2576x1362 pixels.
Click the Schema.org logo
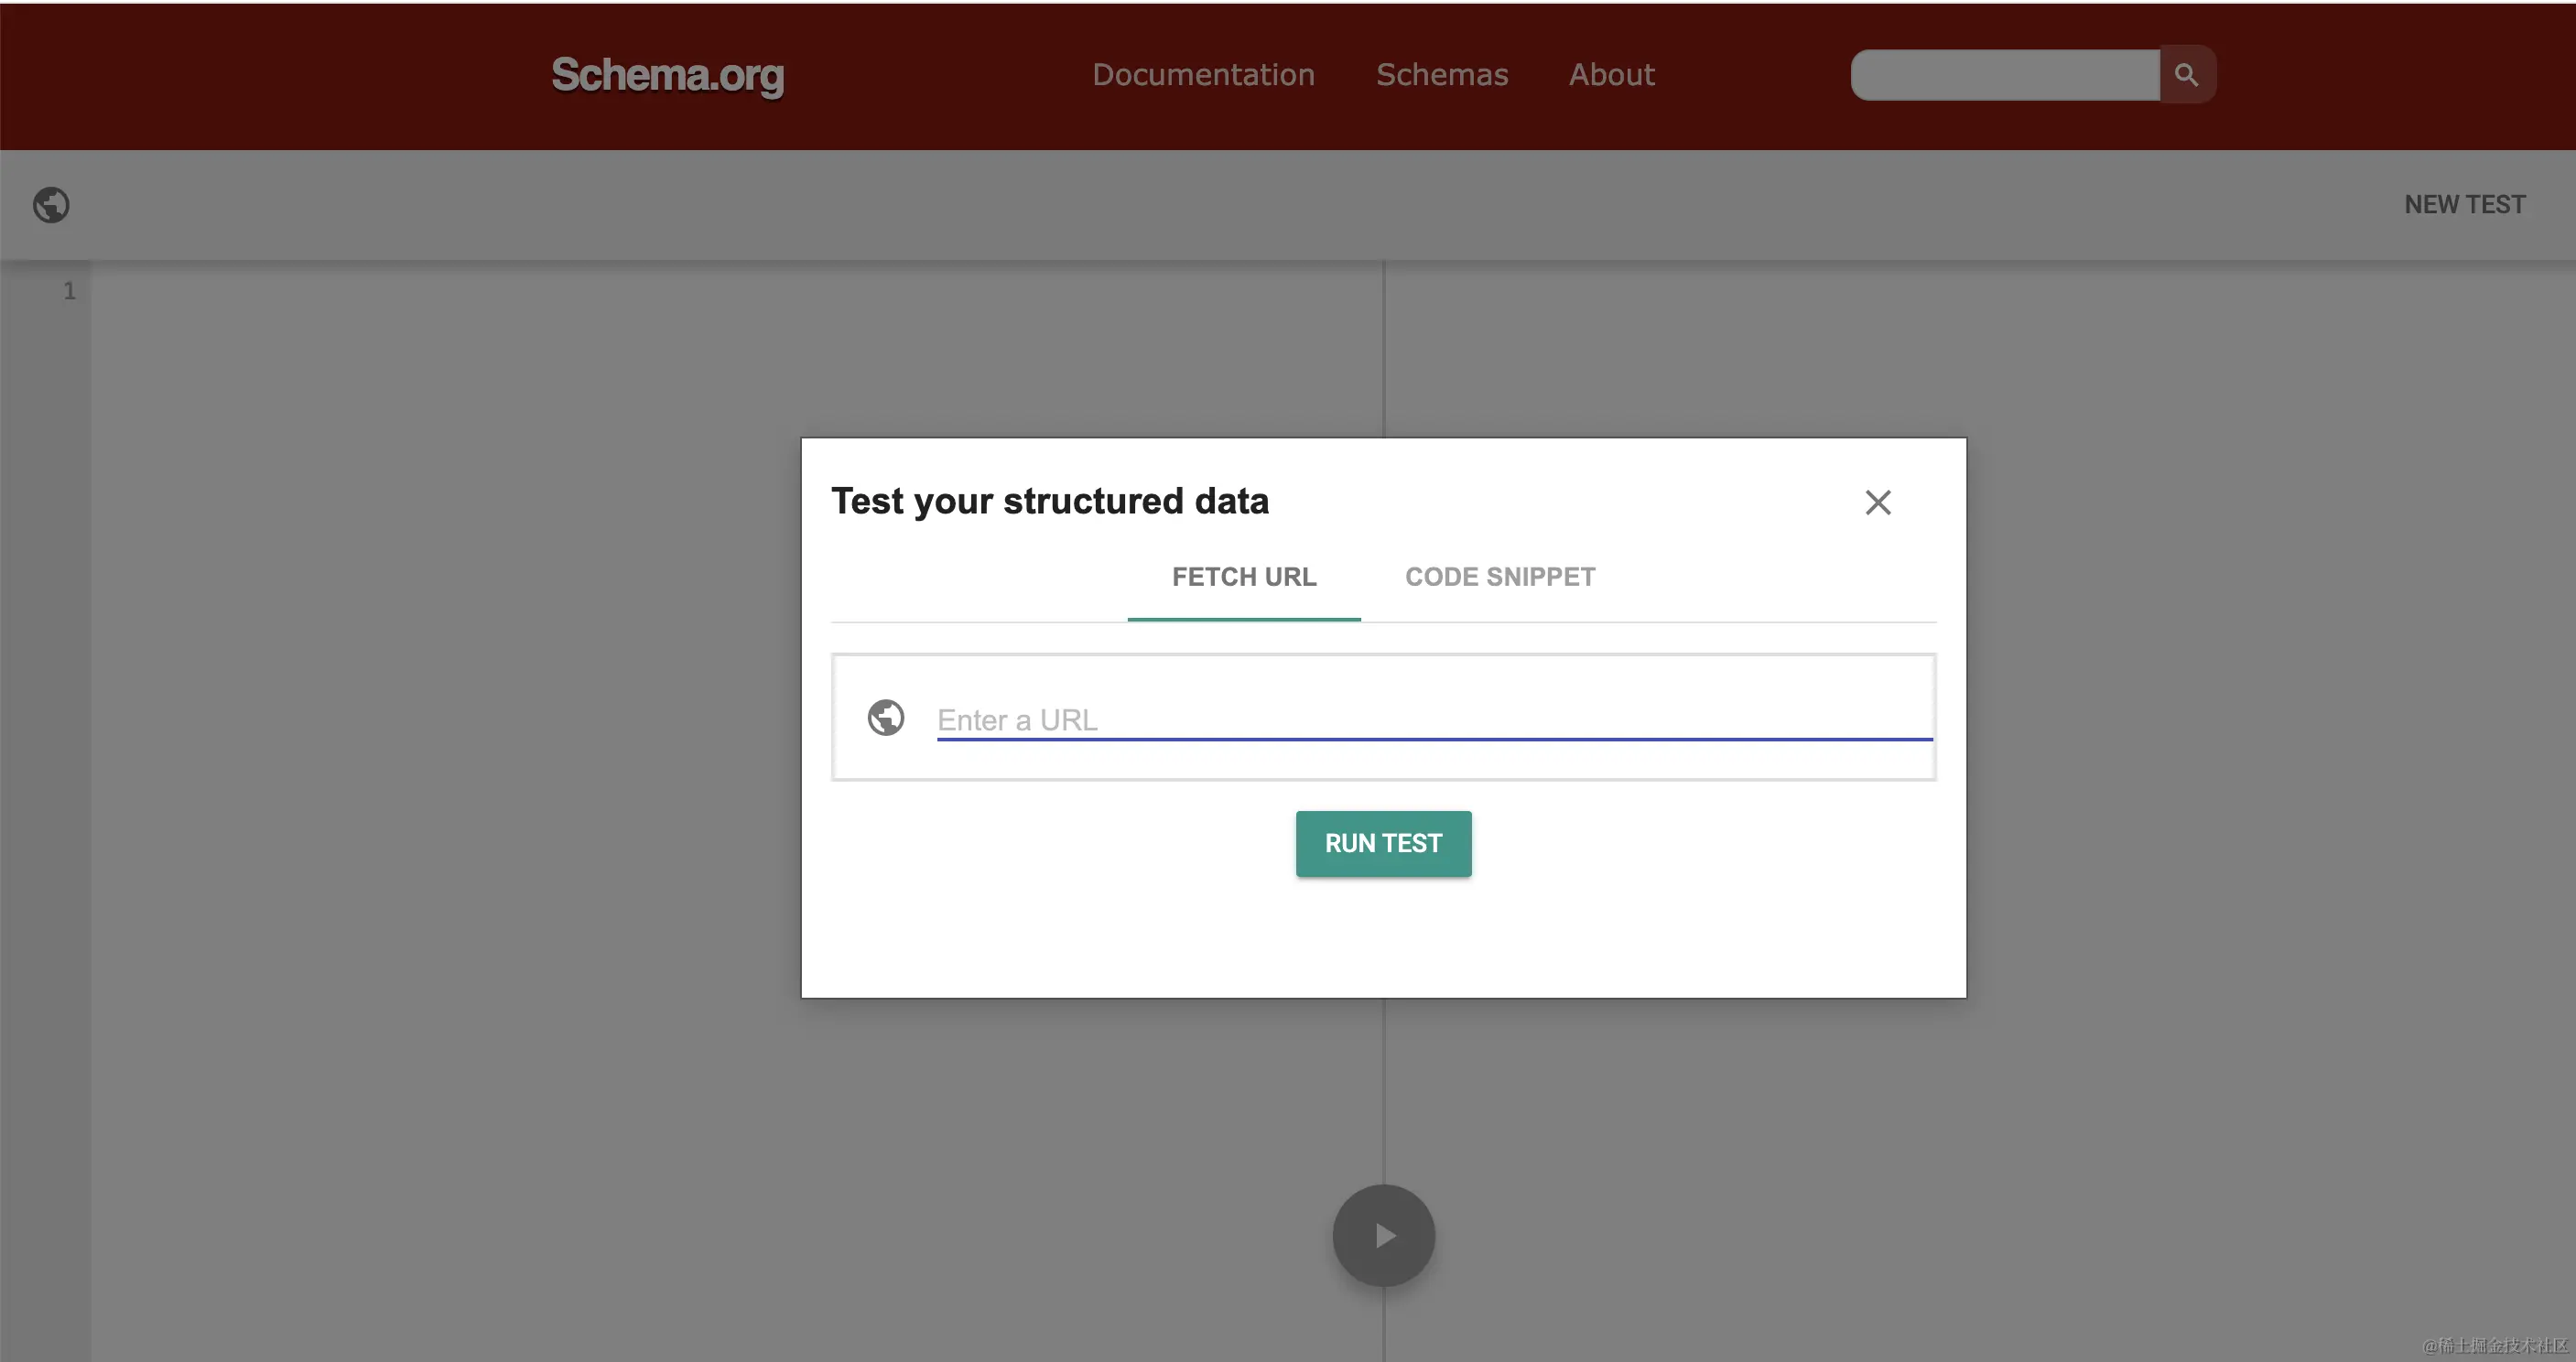click(x=667, y=75)
